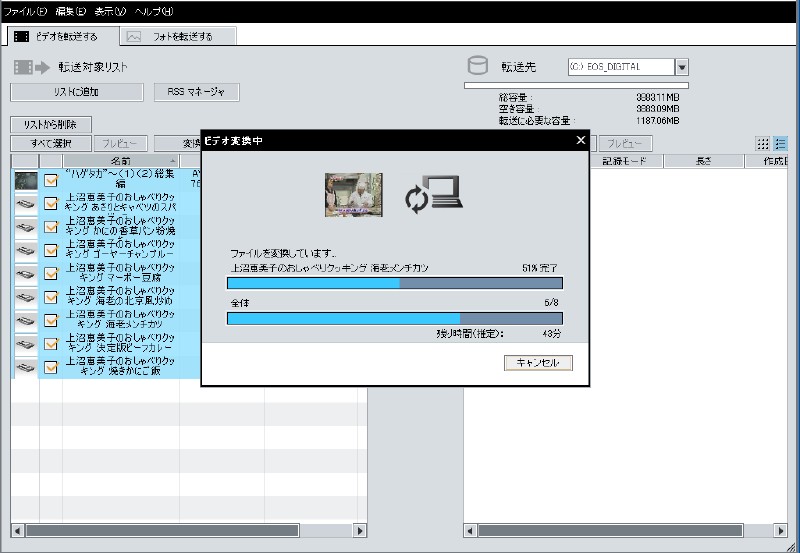
Task: Click the 名前 column header sort arrow
Action: [x=172, y=161]
